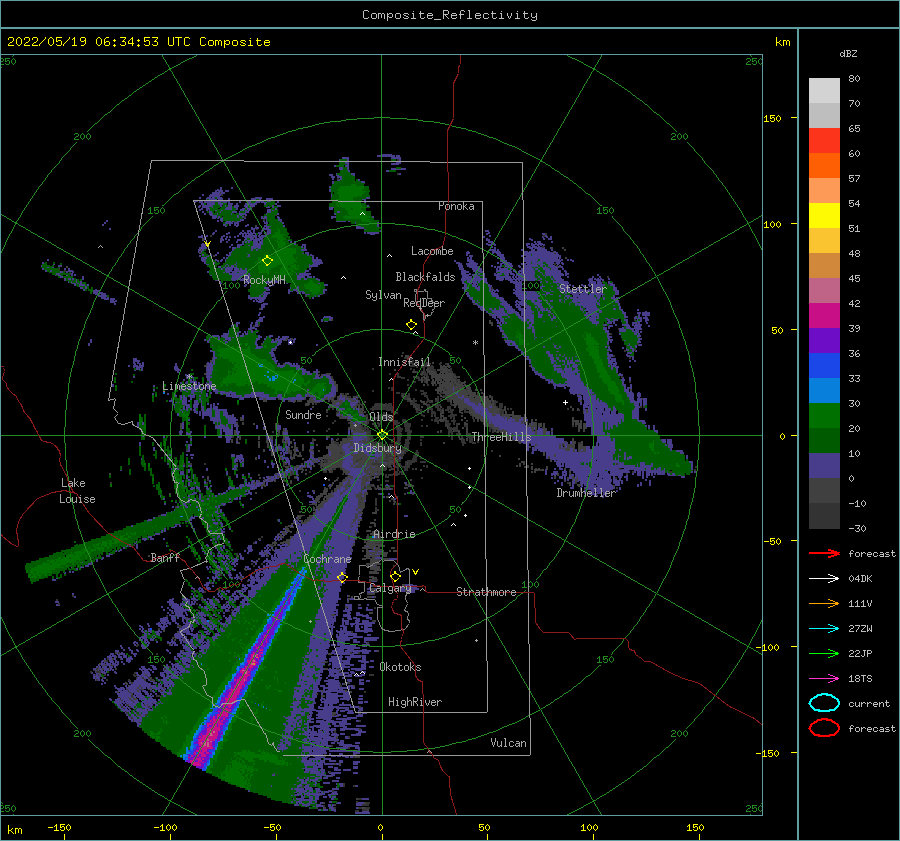Screen dimensions: 900x841
Task: Click the yellow diamond marker above Calgary
Action: click(395, 576)
